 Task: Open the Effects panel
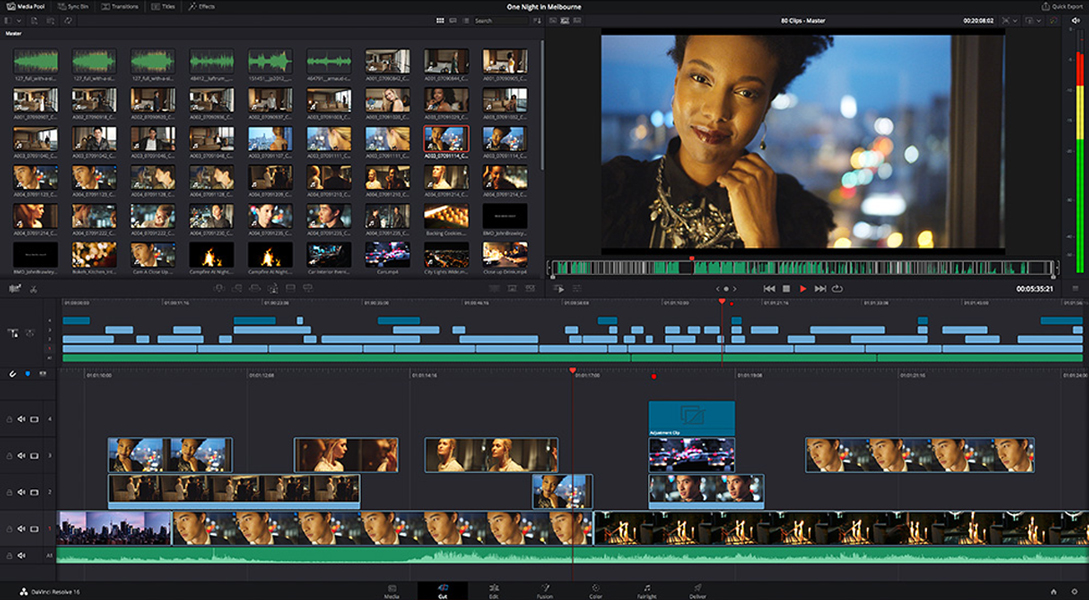(x=201, y=6)
